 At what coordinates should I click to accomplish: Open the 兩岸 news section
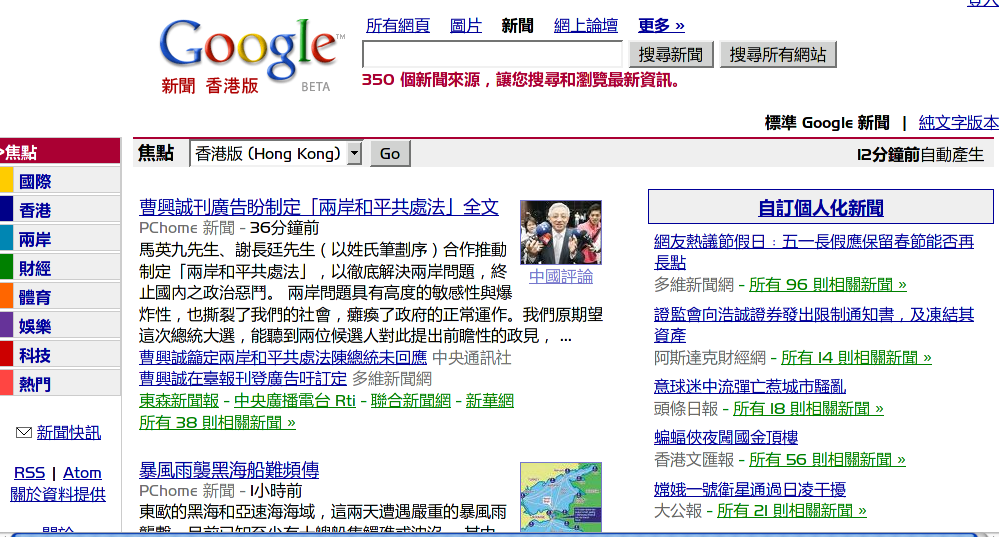click(35, 240)
